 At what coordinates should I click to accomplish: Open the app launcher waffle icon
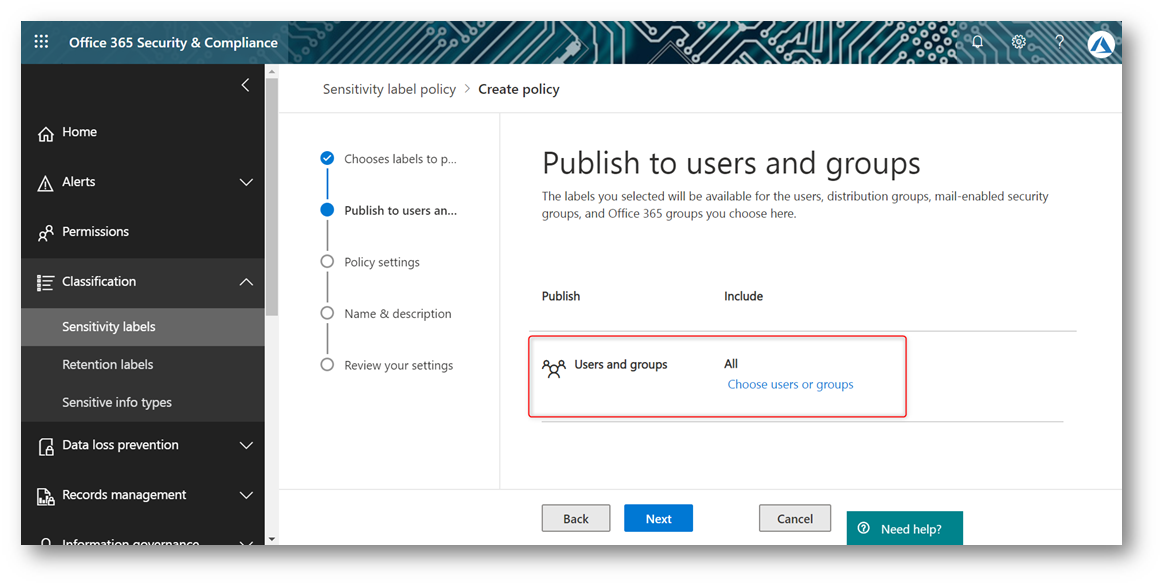click(x=41, y=42)
